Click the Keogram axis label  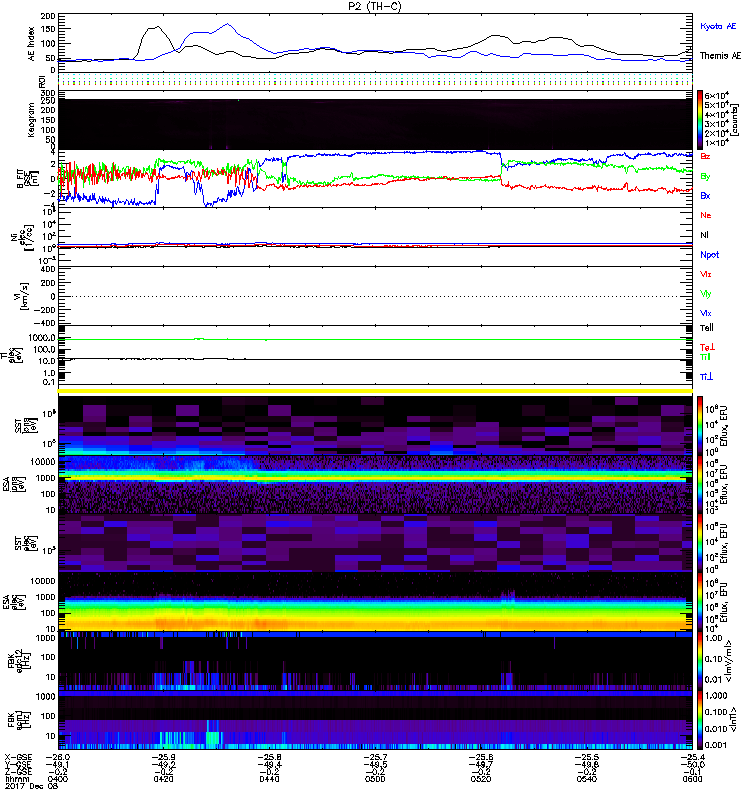coord(31,119)
